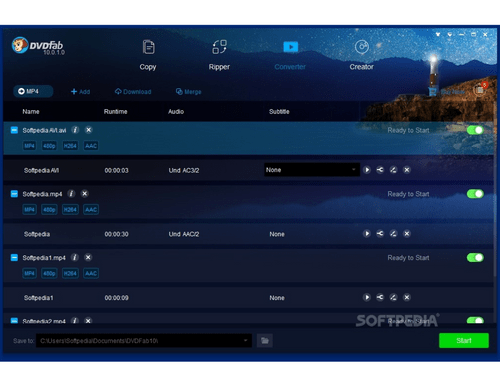Click the MP4 tag under Softpedia.mp4
This screenshot has height=375, width=500.
pyautogui.click(x=29, y=209)
